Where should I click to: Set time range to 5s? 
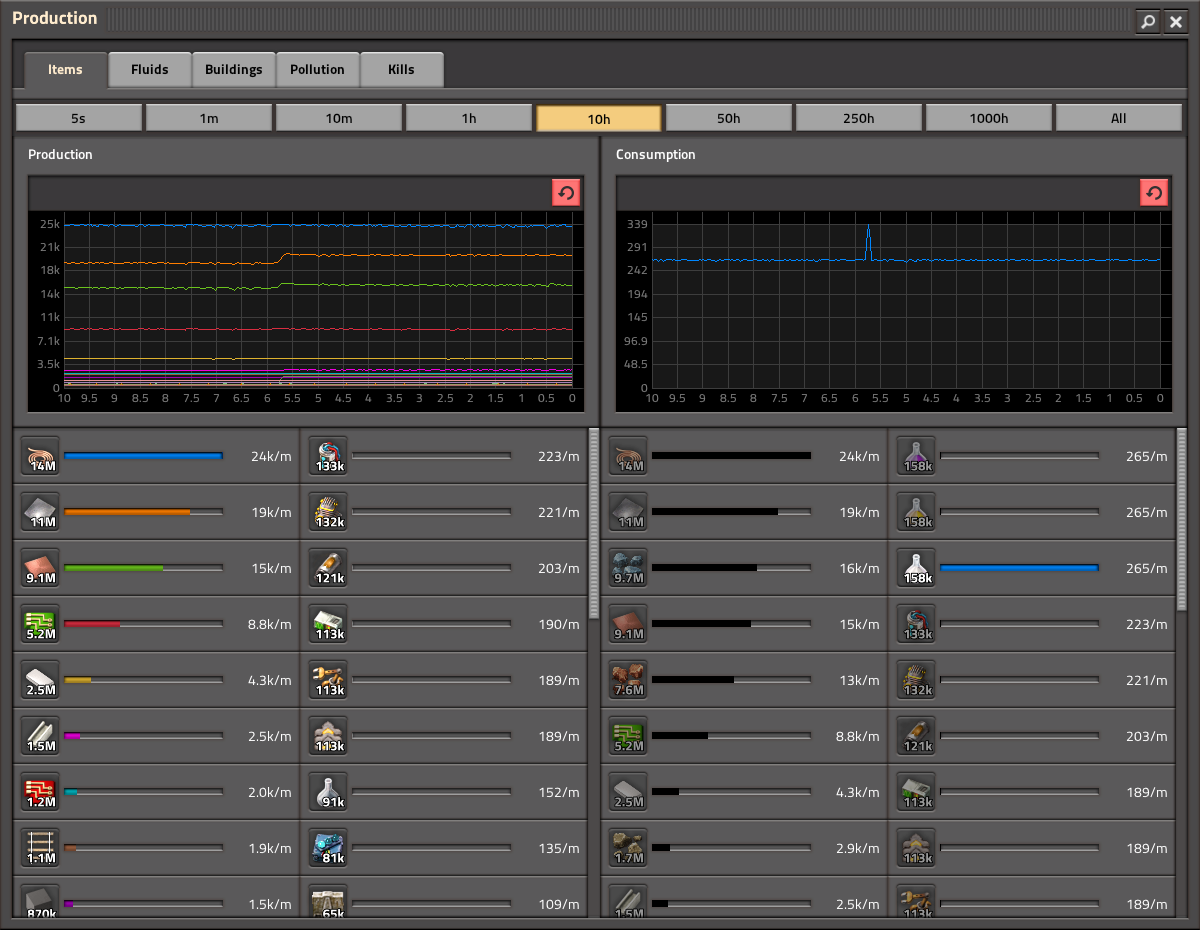[79, 118]
